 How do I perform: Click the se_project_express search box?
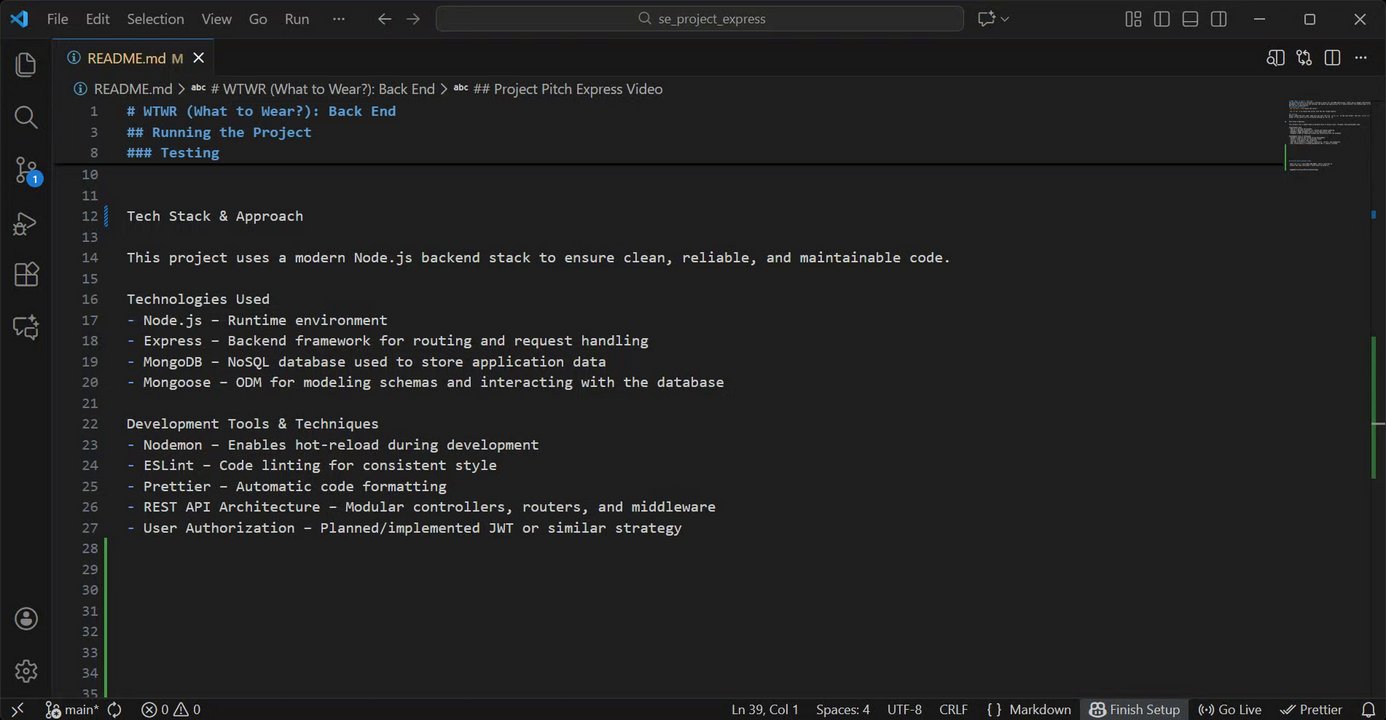tap(700, 19)
